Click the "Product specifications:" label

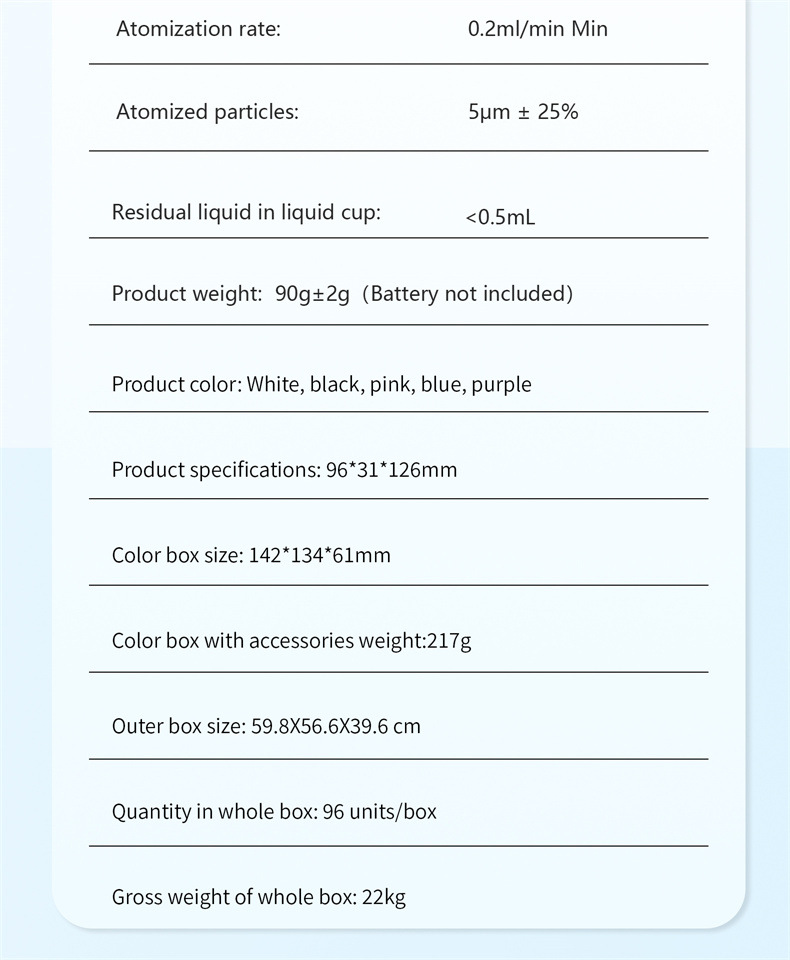(215, 470)
